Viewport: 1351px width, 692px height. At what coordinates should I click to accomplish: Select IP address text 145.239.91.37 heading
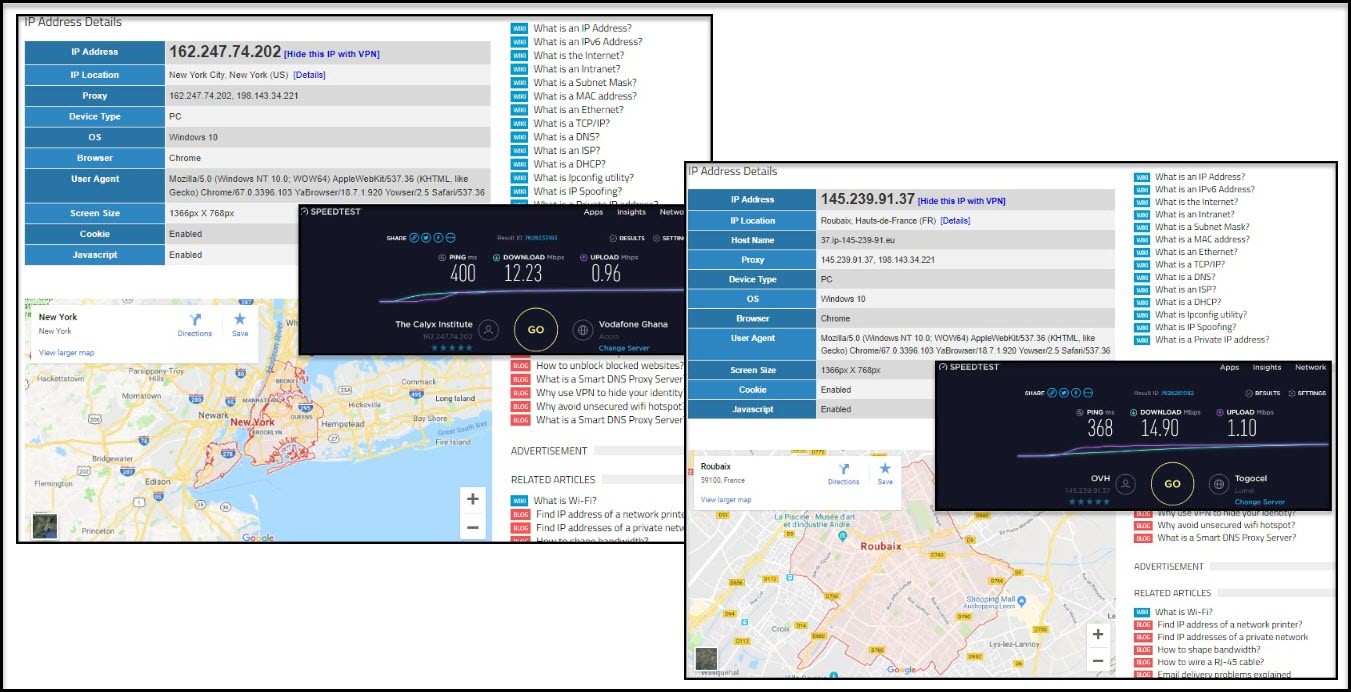point(867,200)
